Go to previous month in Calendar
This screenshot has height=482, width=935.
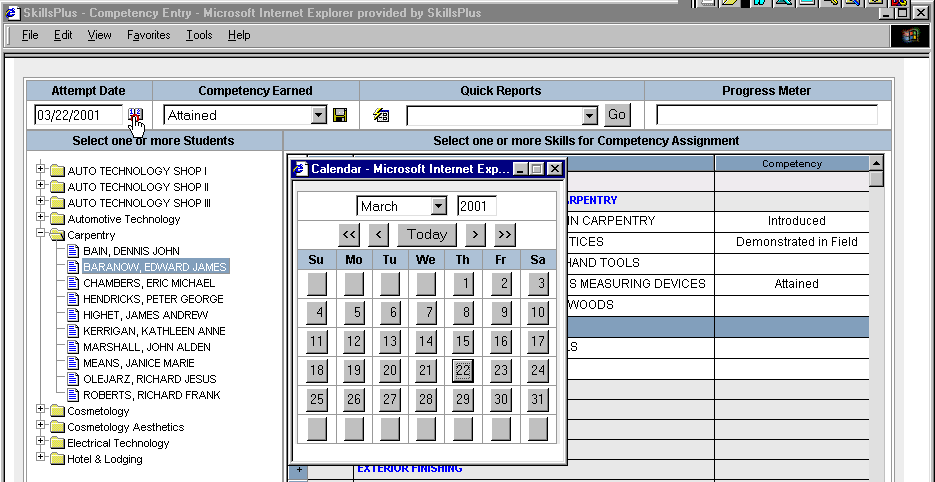(379, 234)
